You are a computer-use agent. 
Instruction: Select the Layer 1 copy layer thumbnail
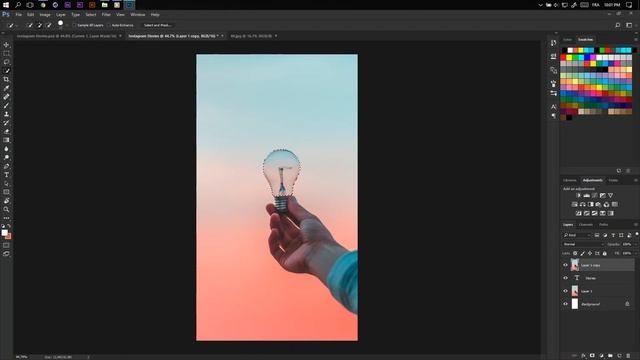click(575, 265)
